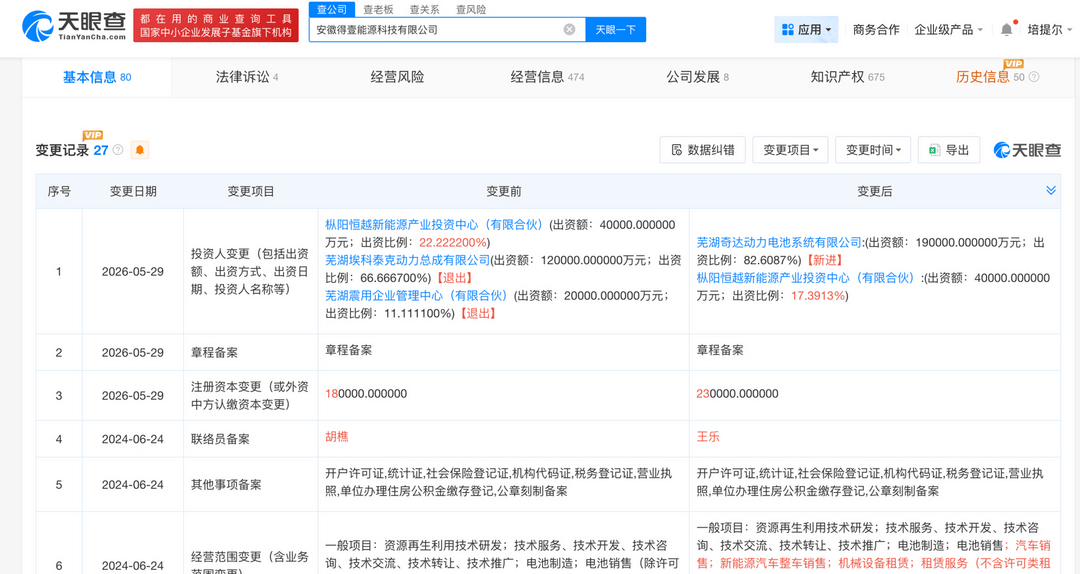Open the 企业级产品 dropdown
This screenshot has height=574, width=1080.
[x=948, y=30]
